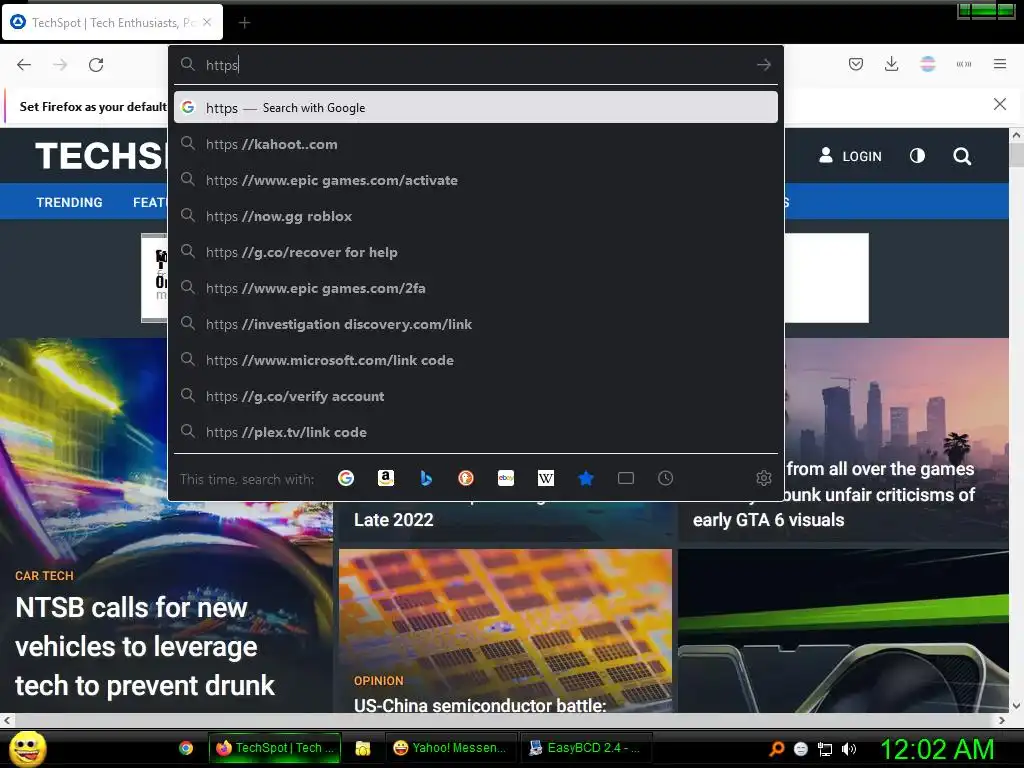Viewport: 1024px width, 768px height.
Task: Open the NTSB calls for new vehicles article
Action: click(145, 647)
